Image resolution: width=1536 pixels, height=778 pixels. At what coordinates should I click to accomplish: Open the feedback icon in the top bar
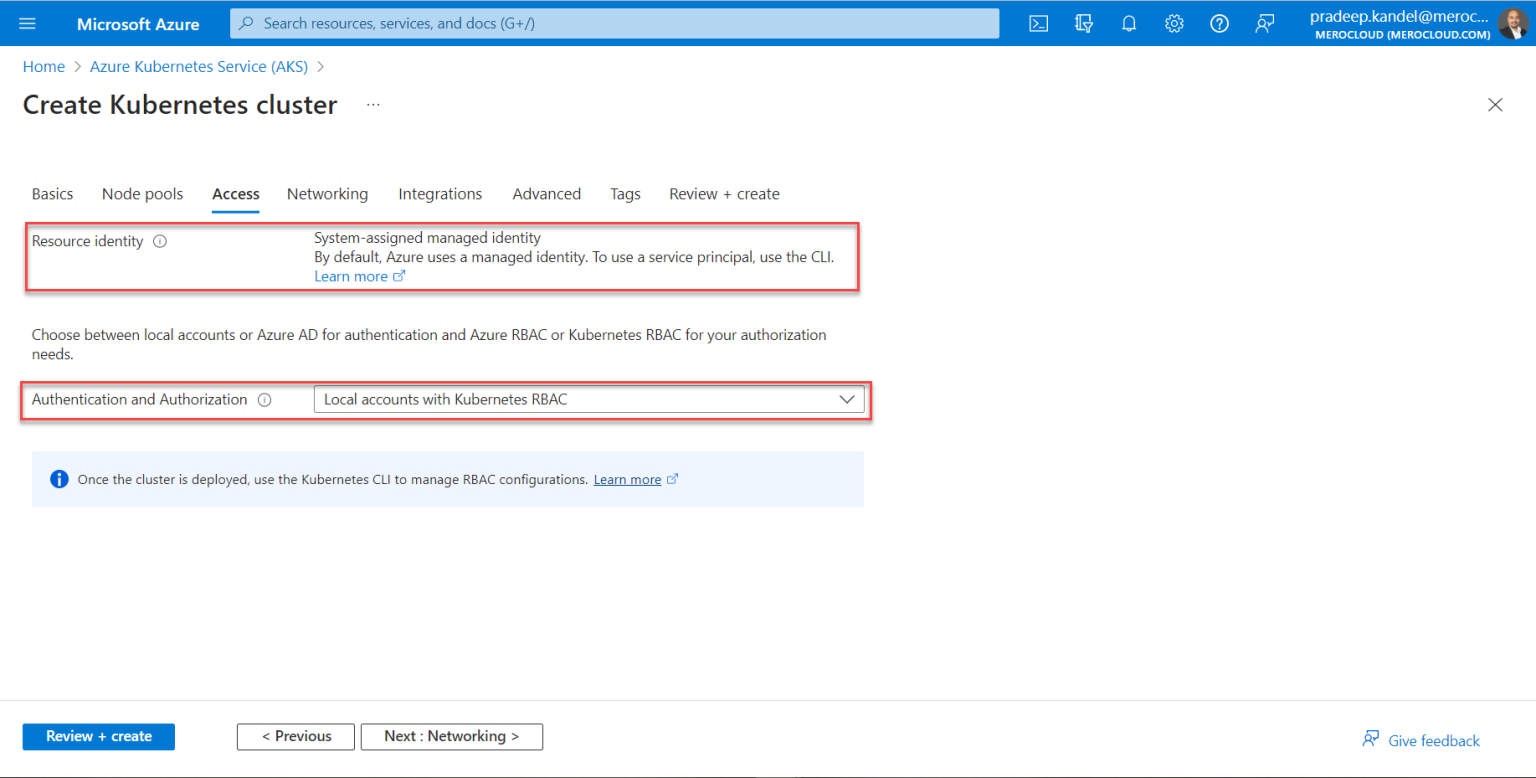[1264, 22]
